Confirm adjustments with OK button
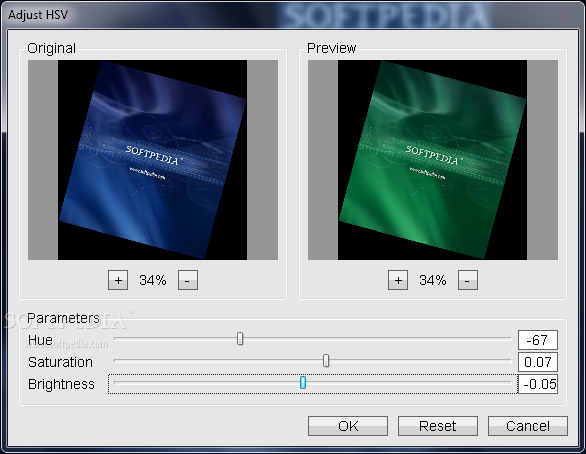The height and width of the screenshot is (454, 586). click(348, 426)
